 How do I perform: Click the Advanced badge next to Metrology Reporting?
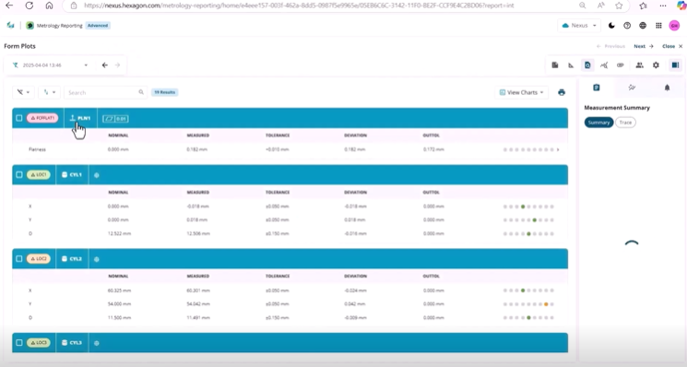pos(98,25)
